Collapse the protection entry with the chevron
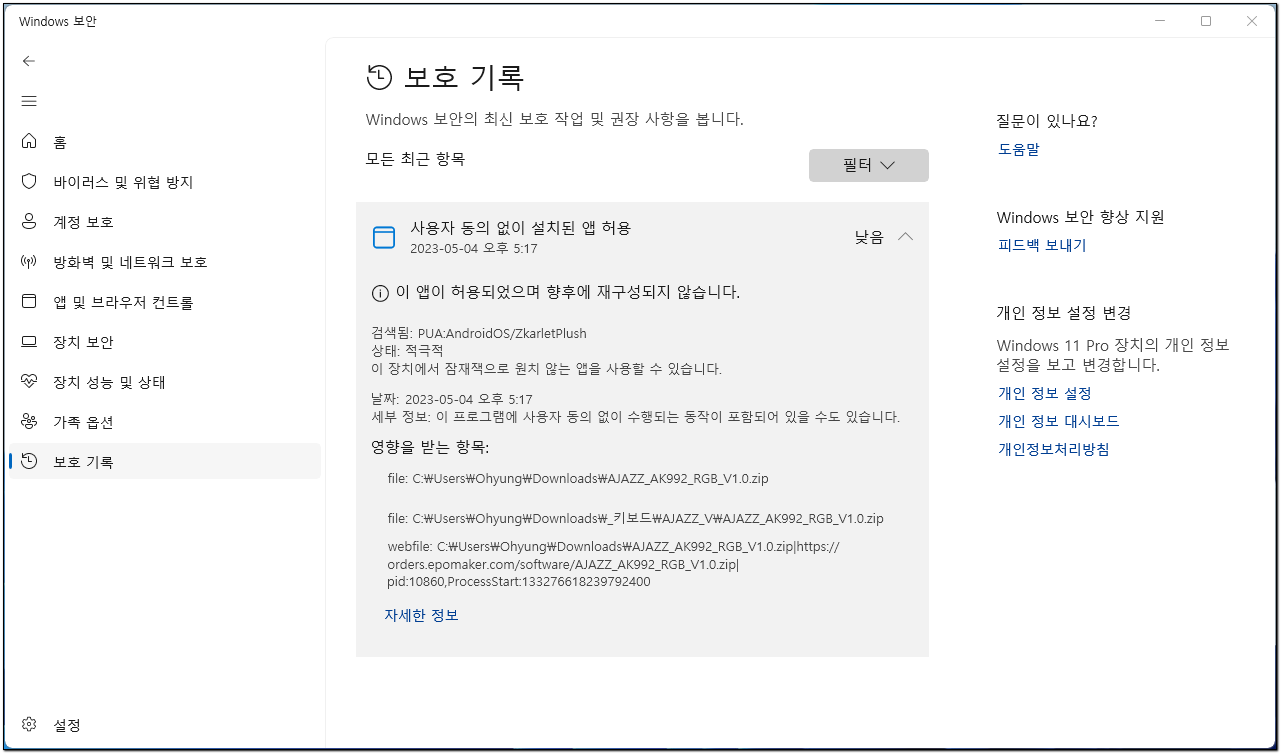This screenshot has height=754, width=1281. 905,237
